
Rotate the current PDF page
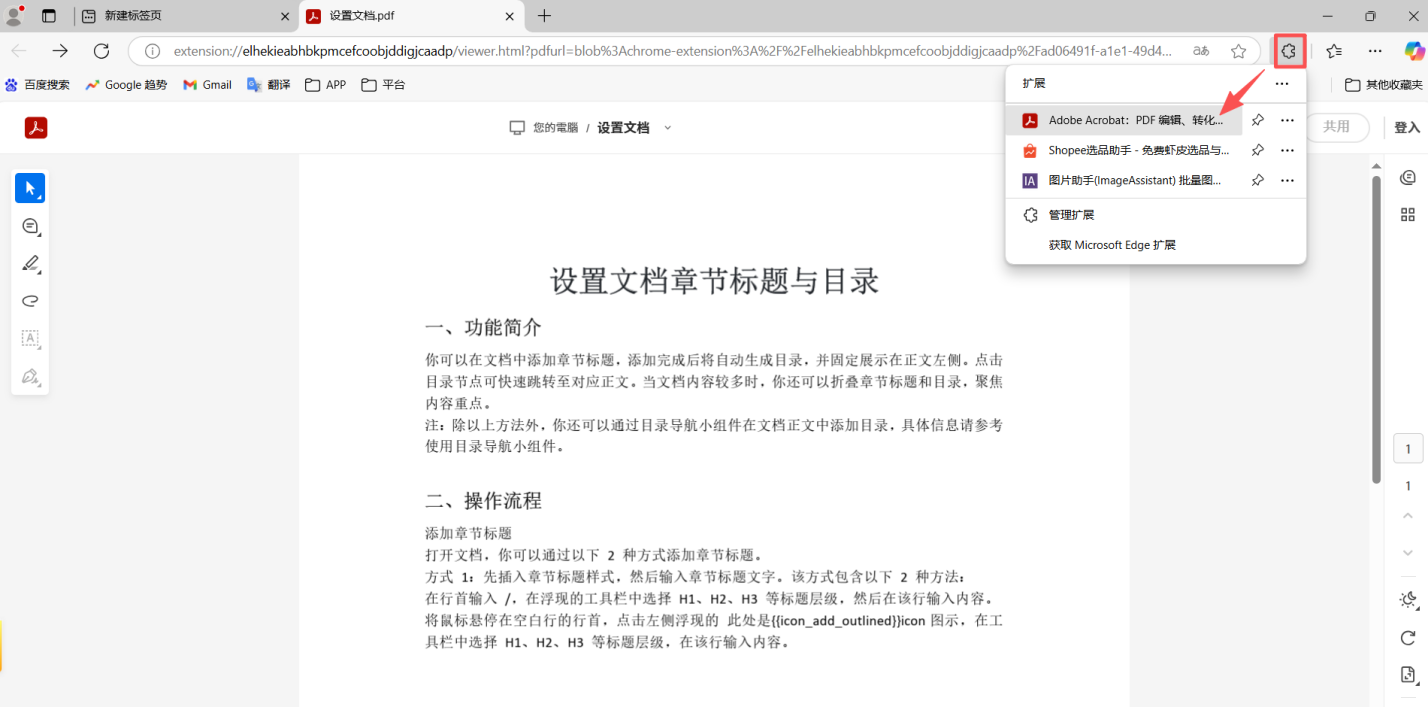coord(1407,638)
